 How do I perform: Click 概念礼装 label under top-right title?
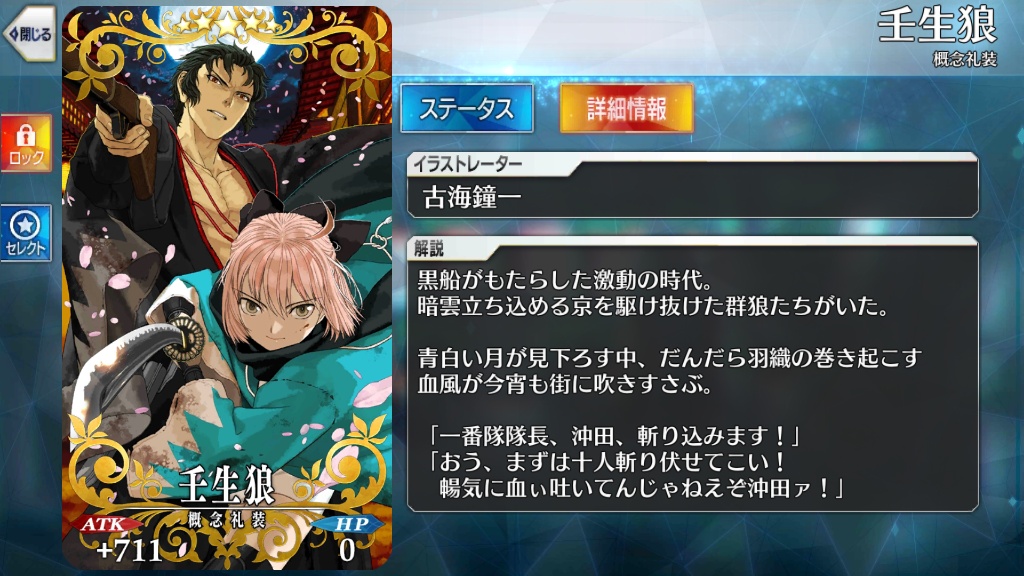(x=965, y=59)
